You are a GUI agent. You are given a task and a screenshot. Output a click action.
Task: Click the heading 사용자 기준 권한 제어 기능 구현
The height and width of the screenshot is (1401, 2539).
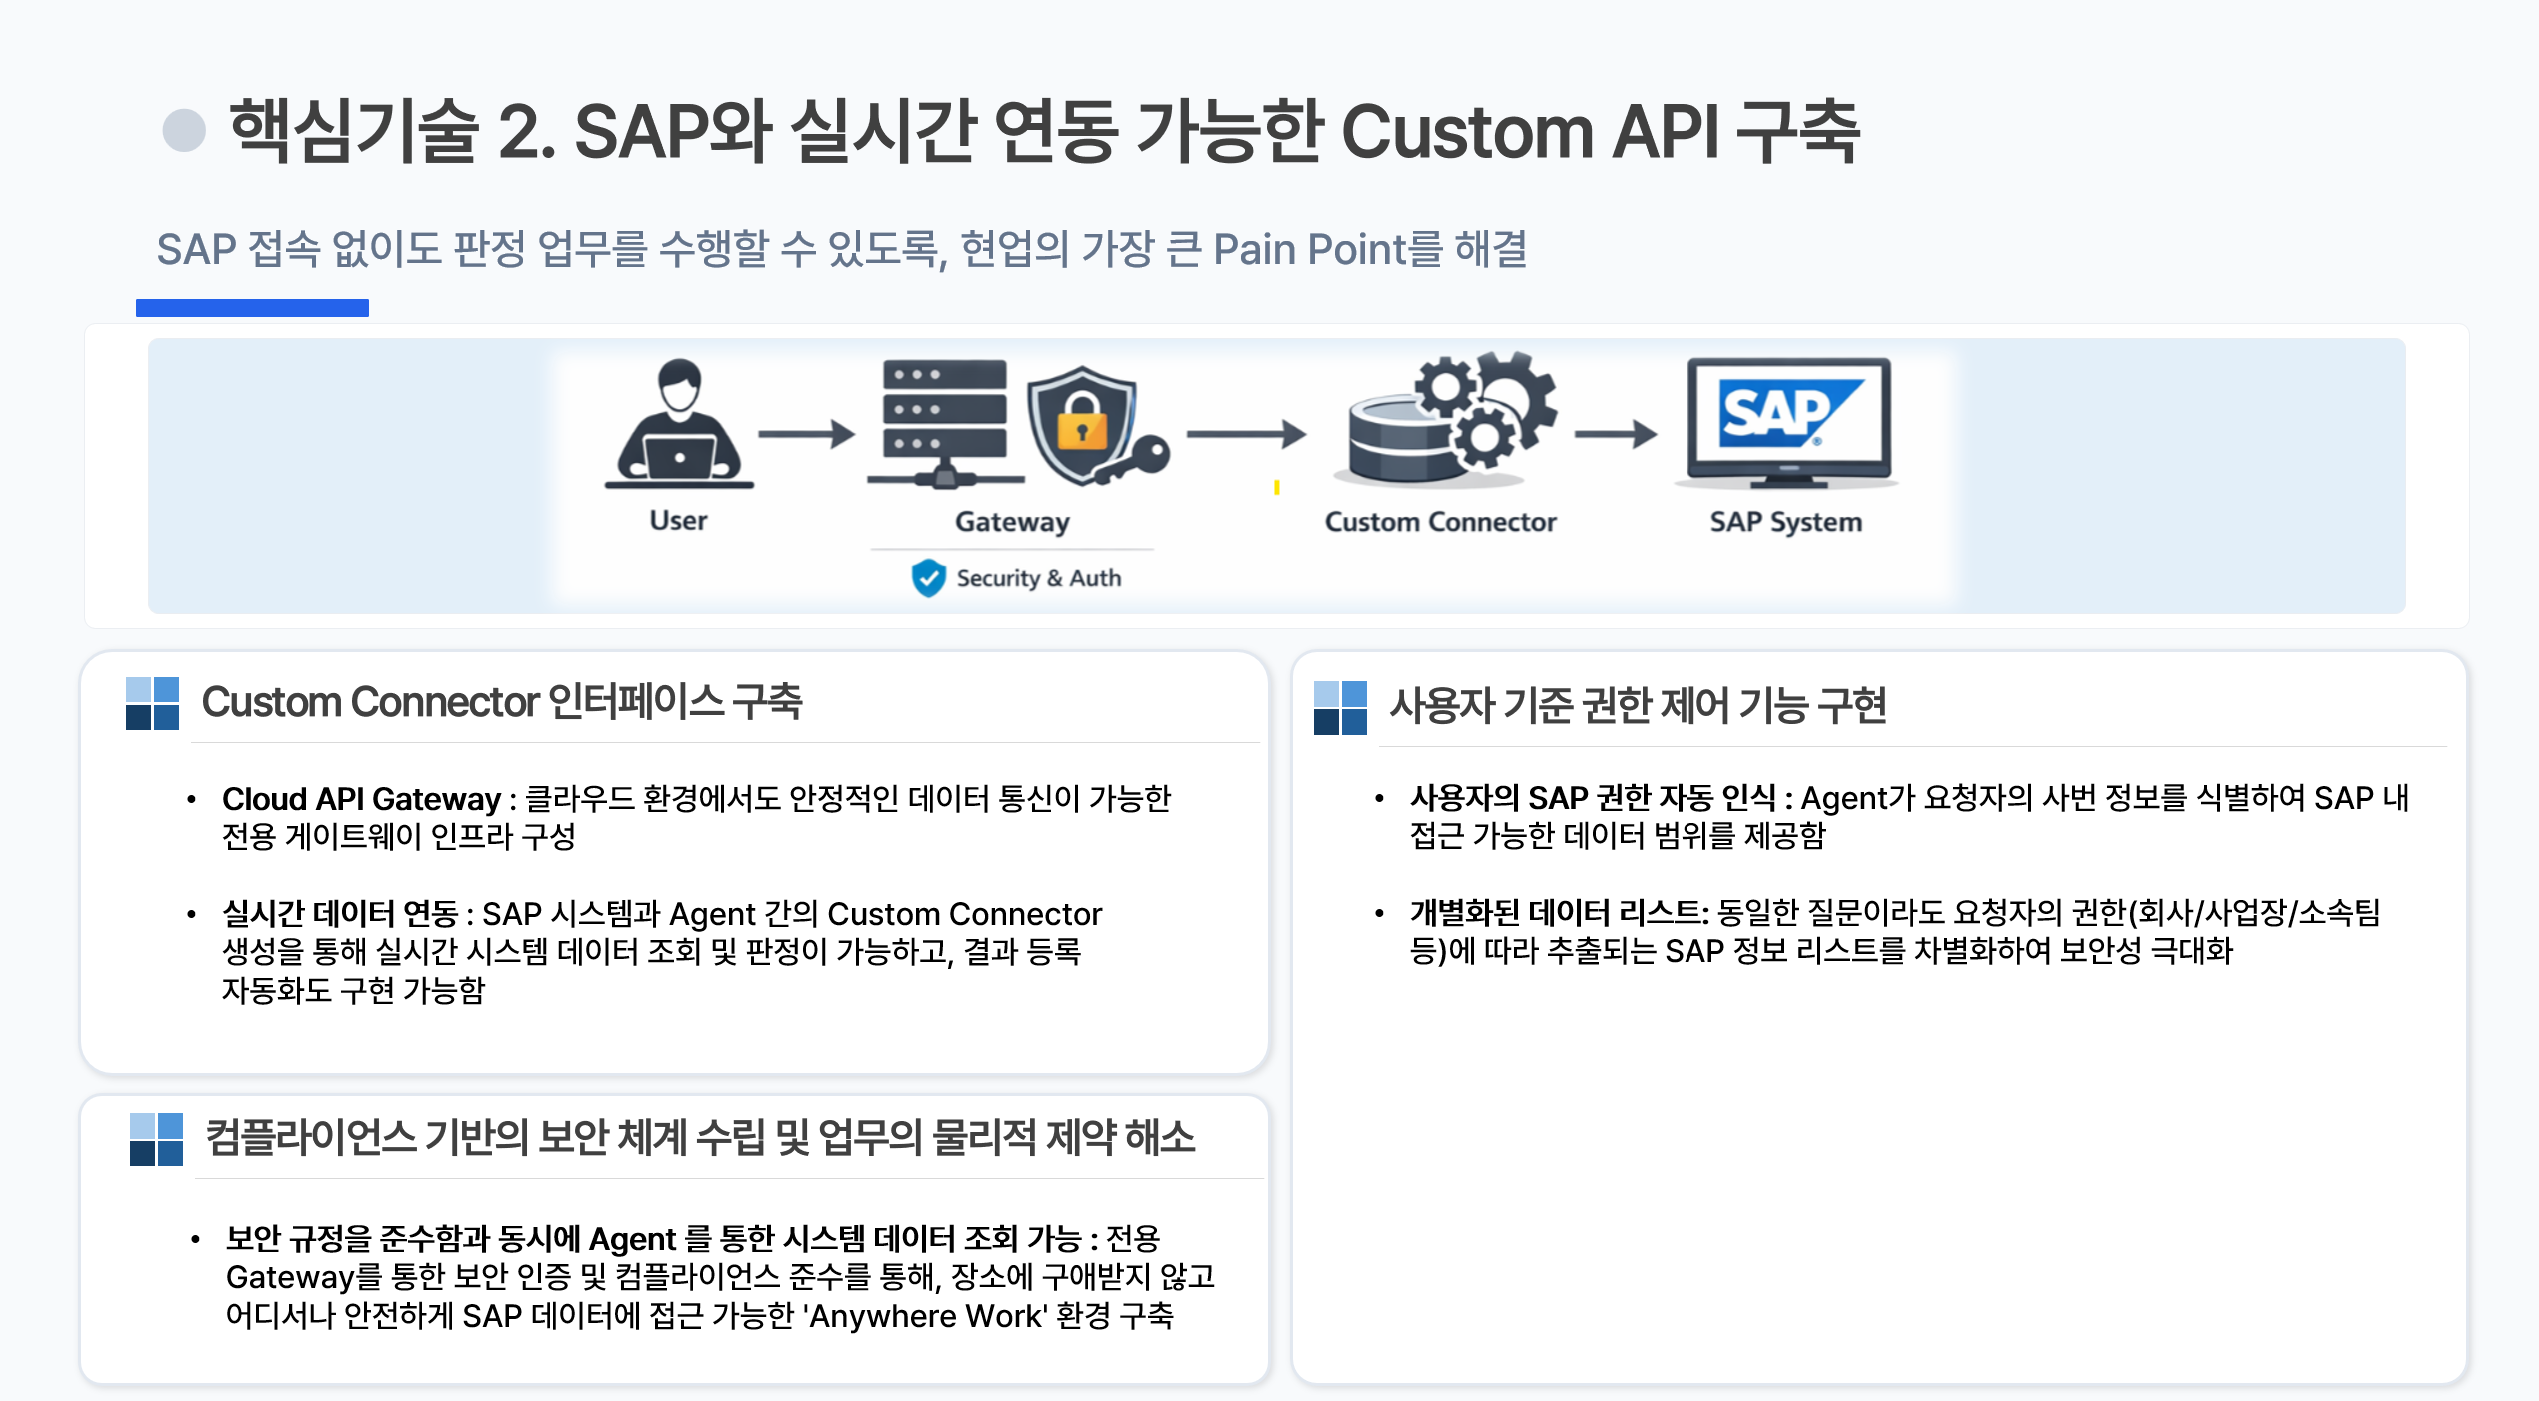[1638, 706]
